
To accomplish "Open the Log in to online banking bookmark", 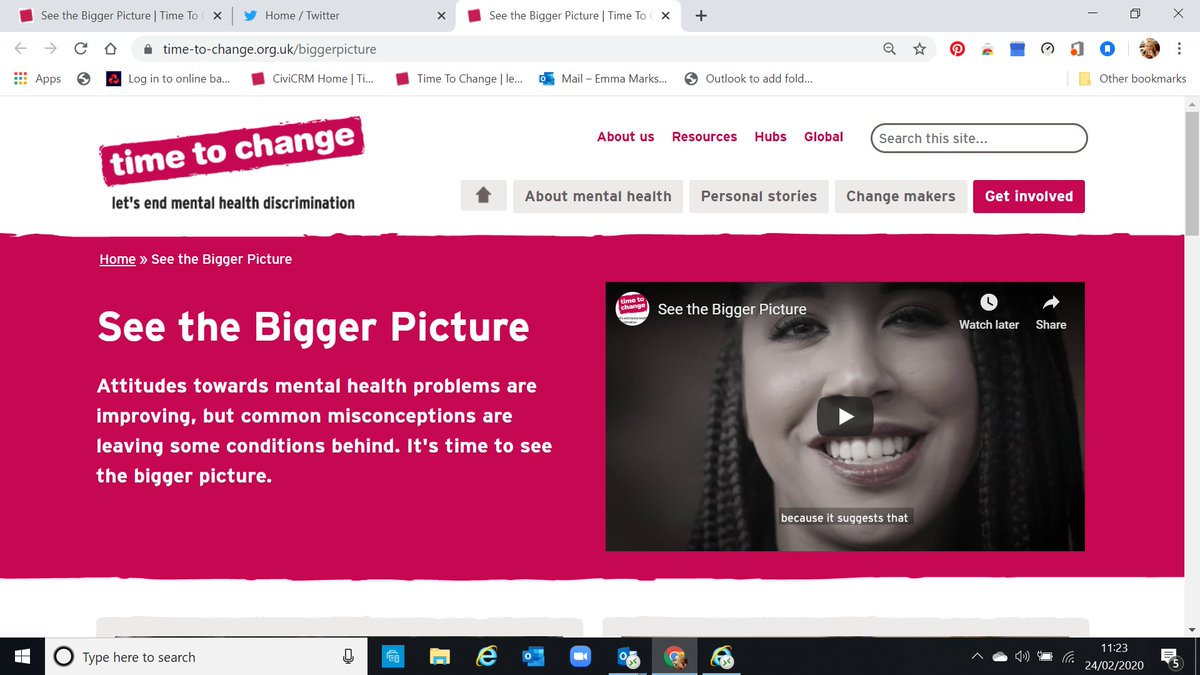I will pyautogui.click(x=168, y=79).
